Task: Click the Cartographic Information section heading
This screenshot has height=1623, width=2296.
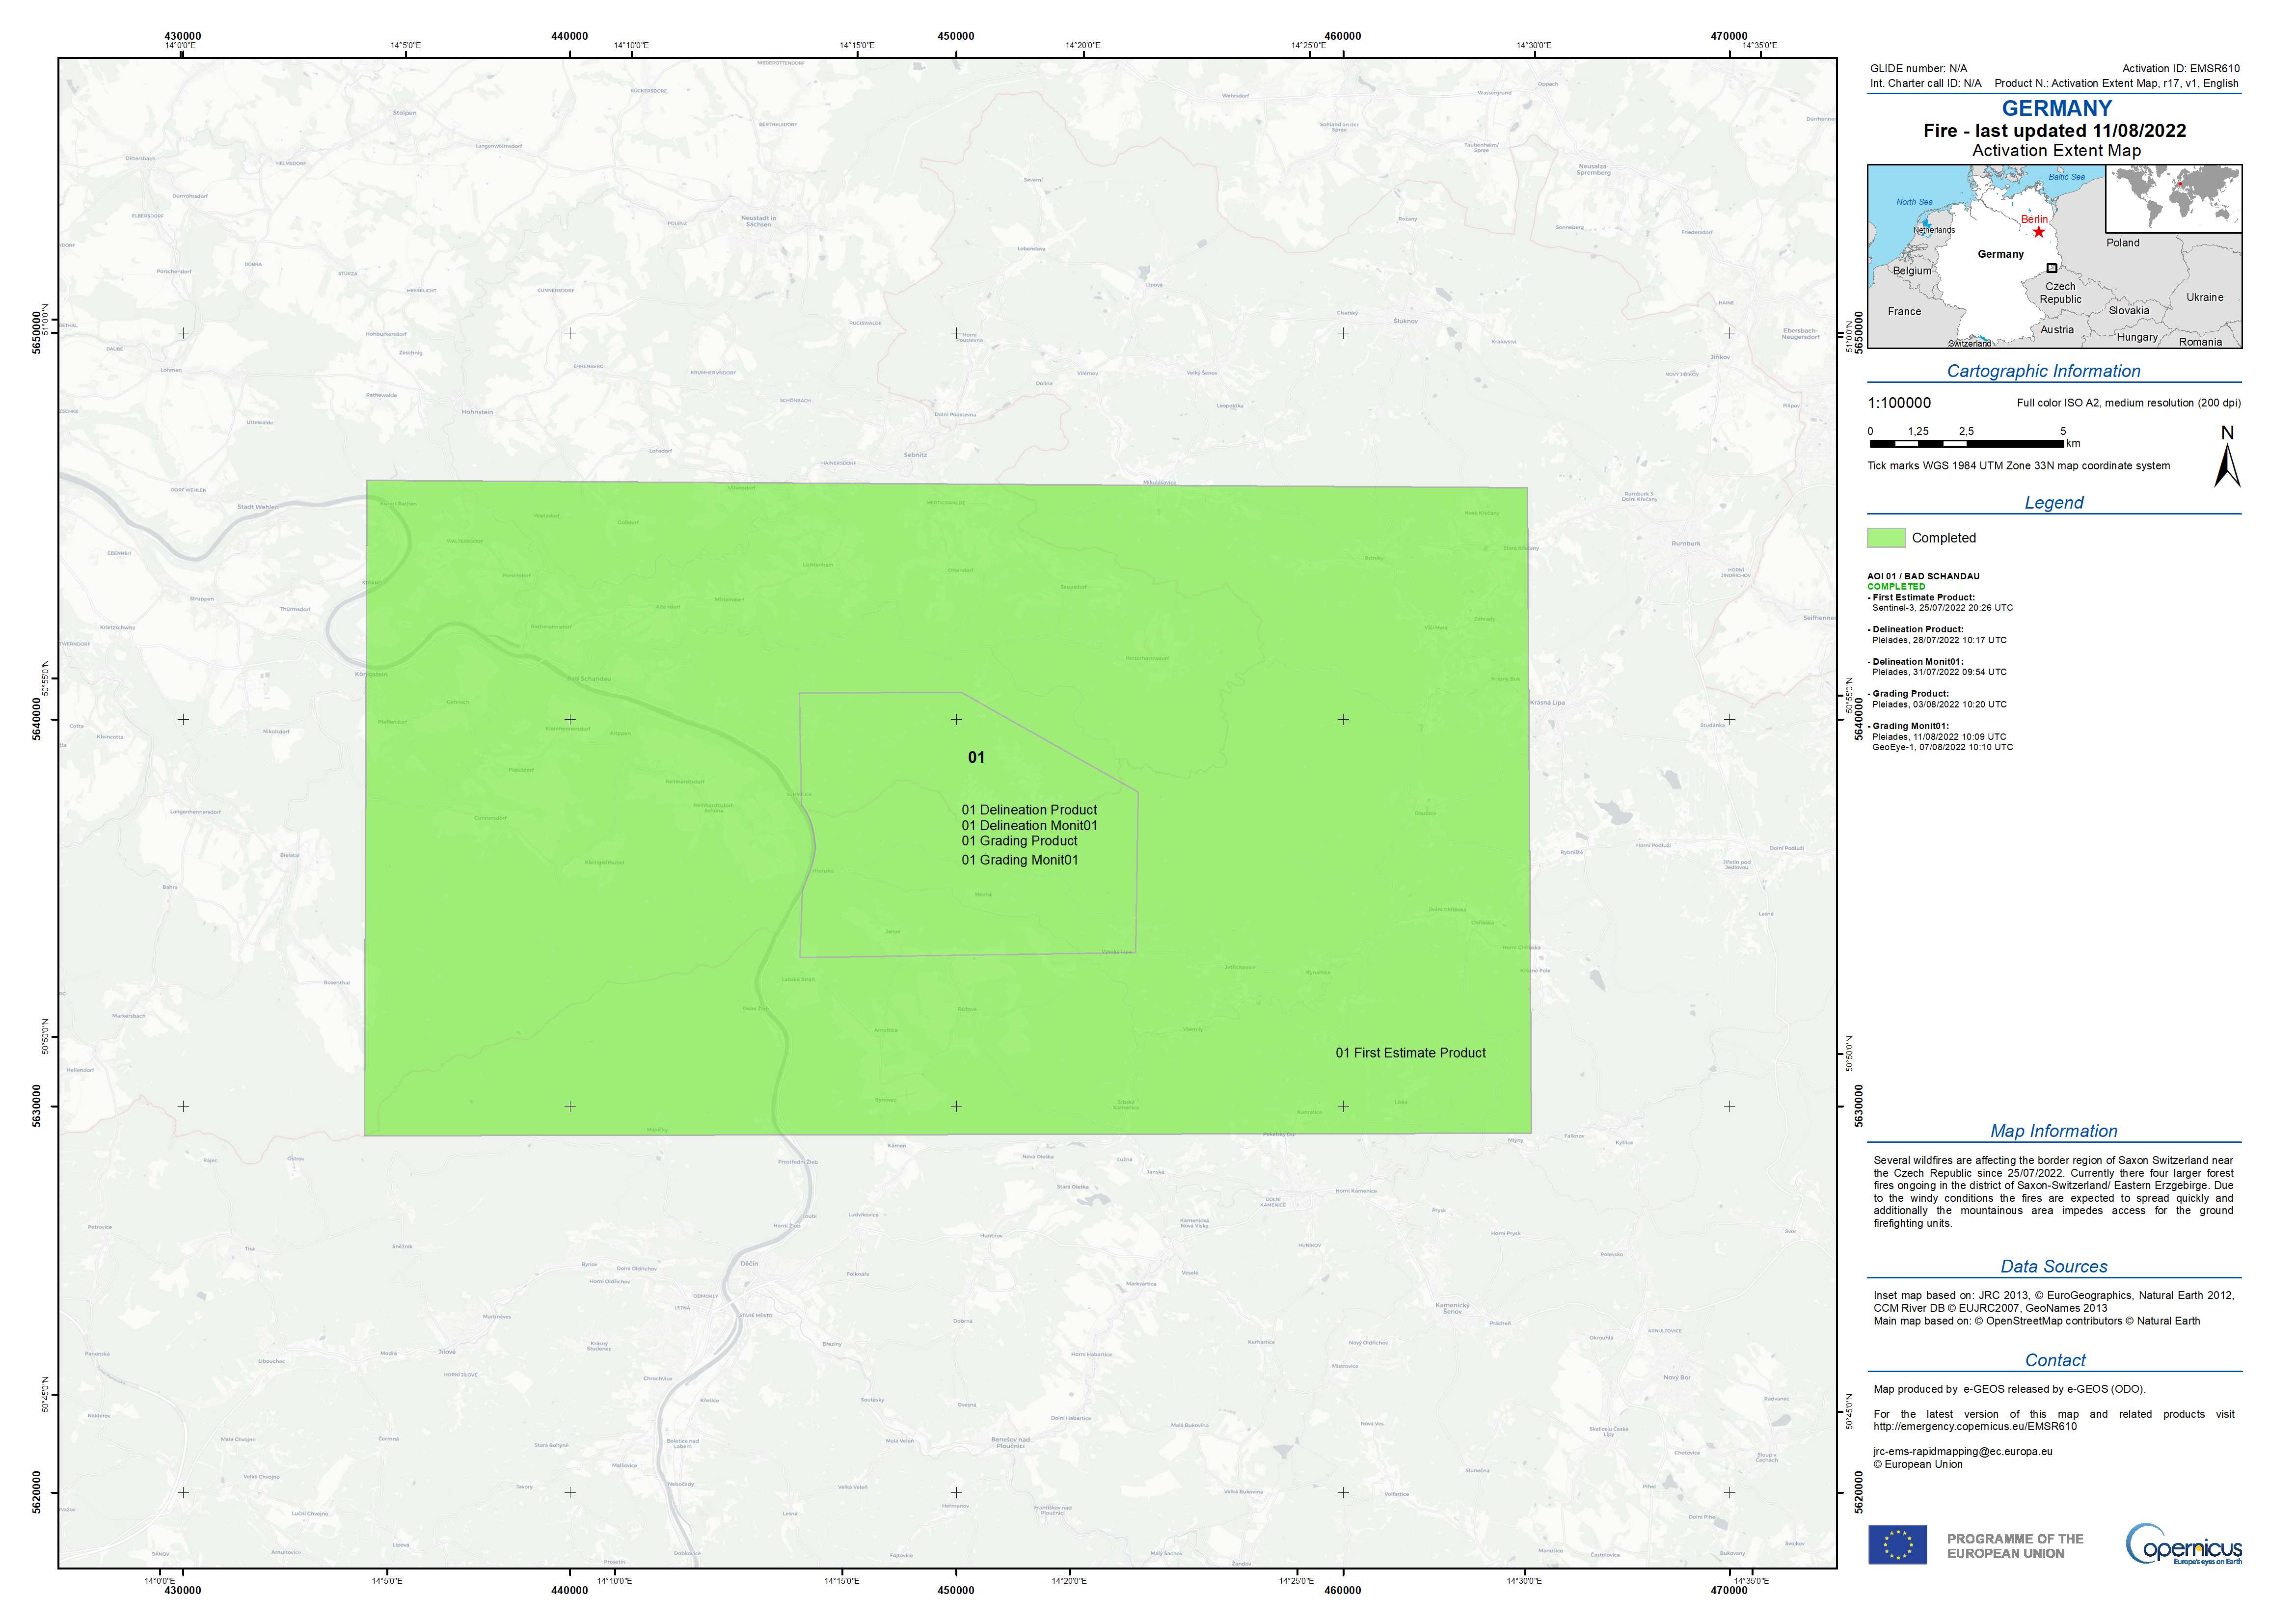Action: click(2043, 371)
